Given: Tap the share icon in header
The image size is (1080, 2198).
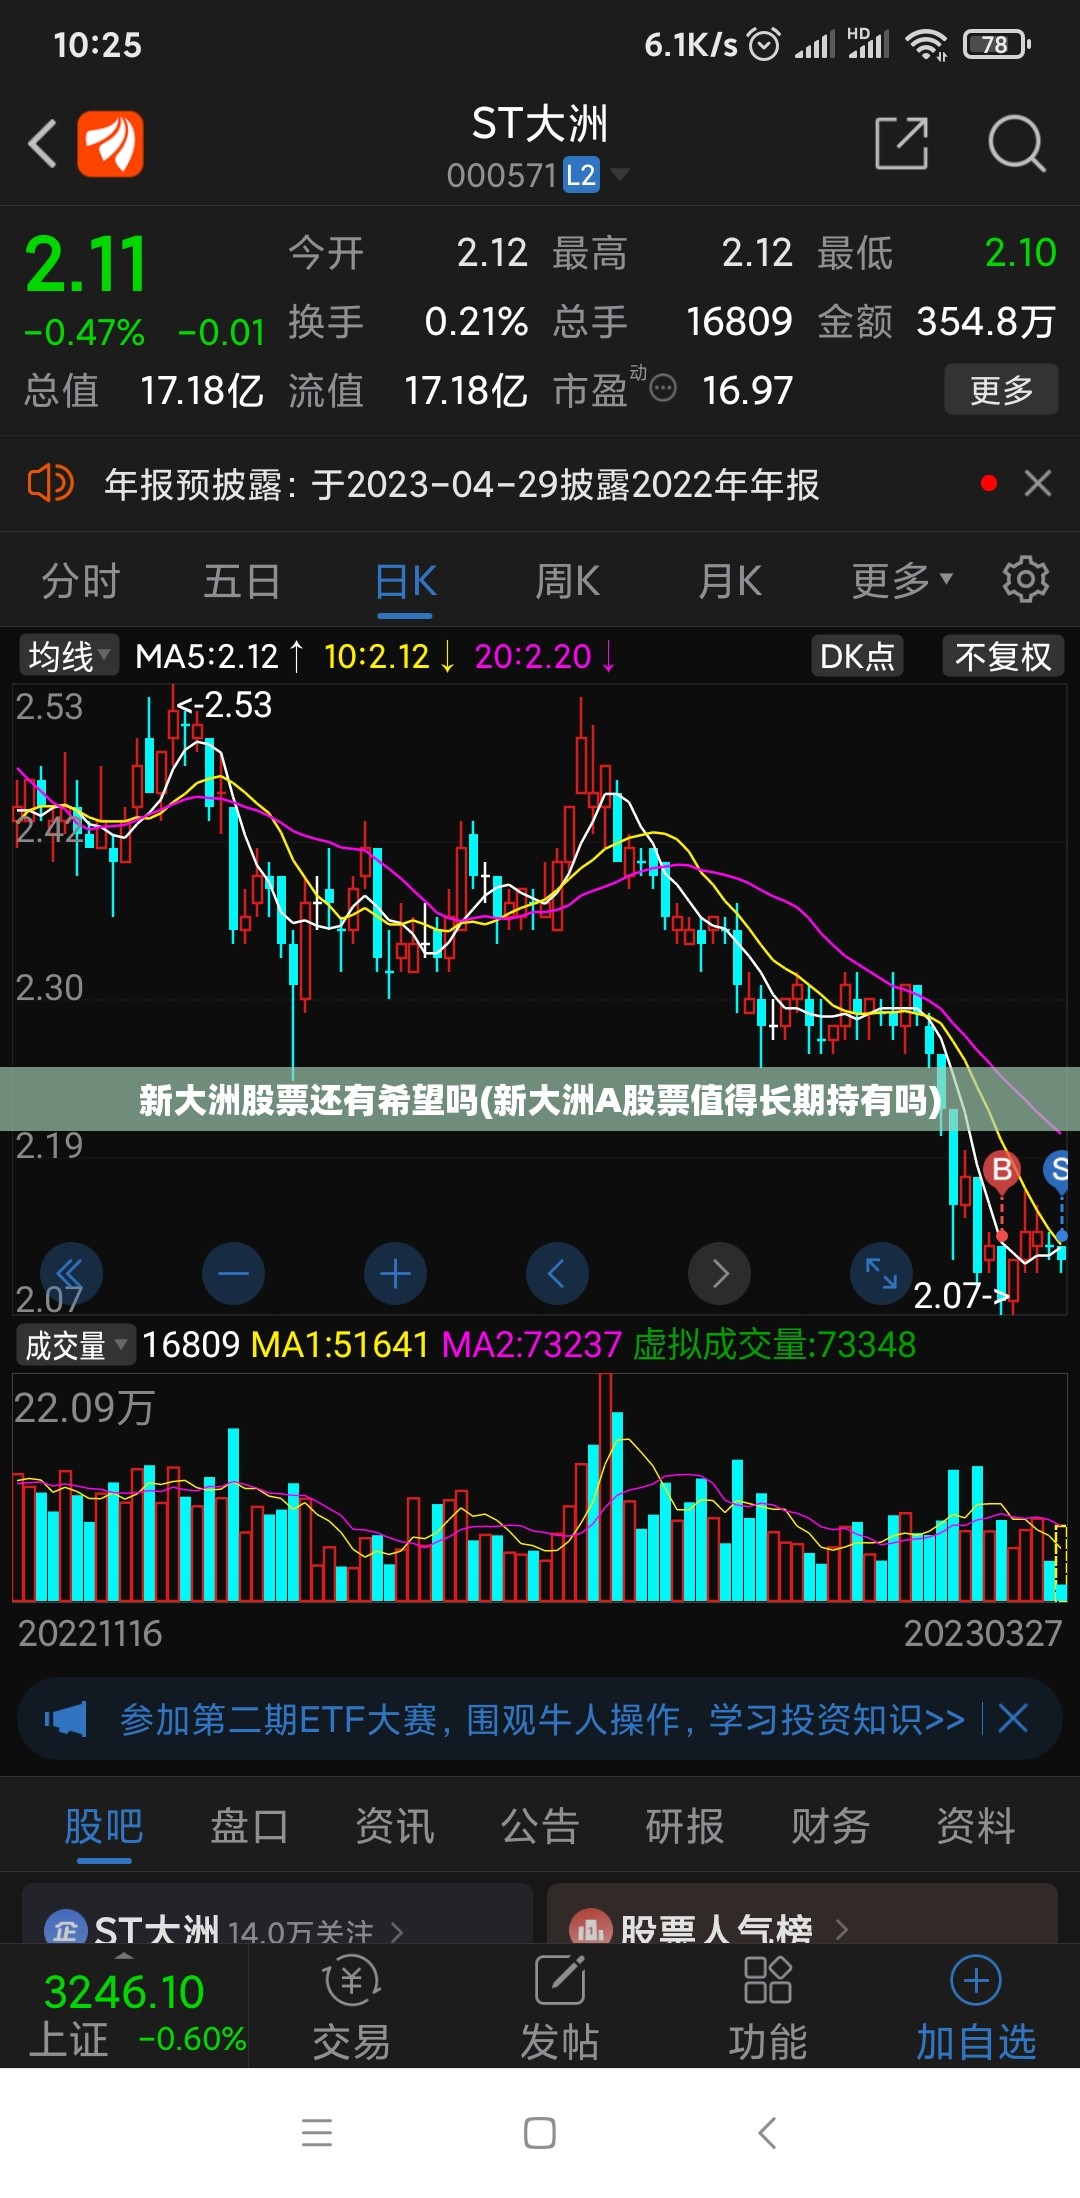Looking at the screenshot, I should [902, 143].
